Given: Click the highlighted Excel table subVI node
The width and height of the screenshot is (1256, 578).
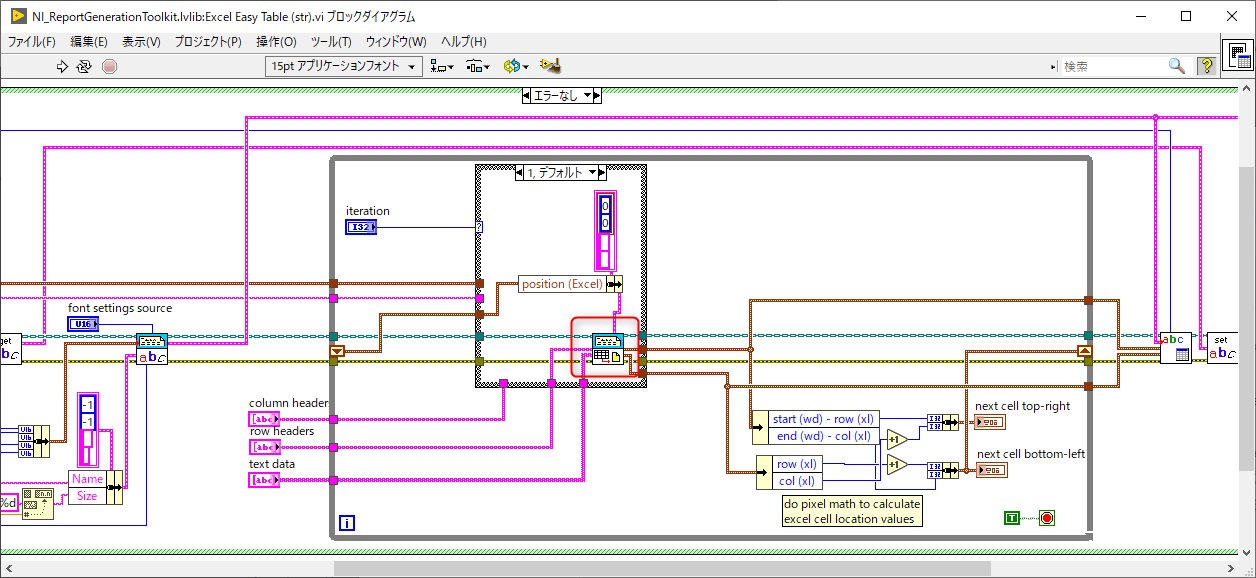Looking at the screenshot, I should [608, 349].
